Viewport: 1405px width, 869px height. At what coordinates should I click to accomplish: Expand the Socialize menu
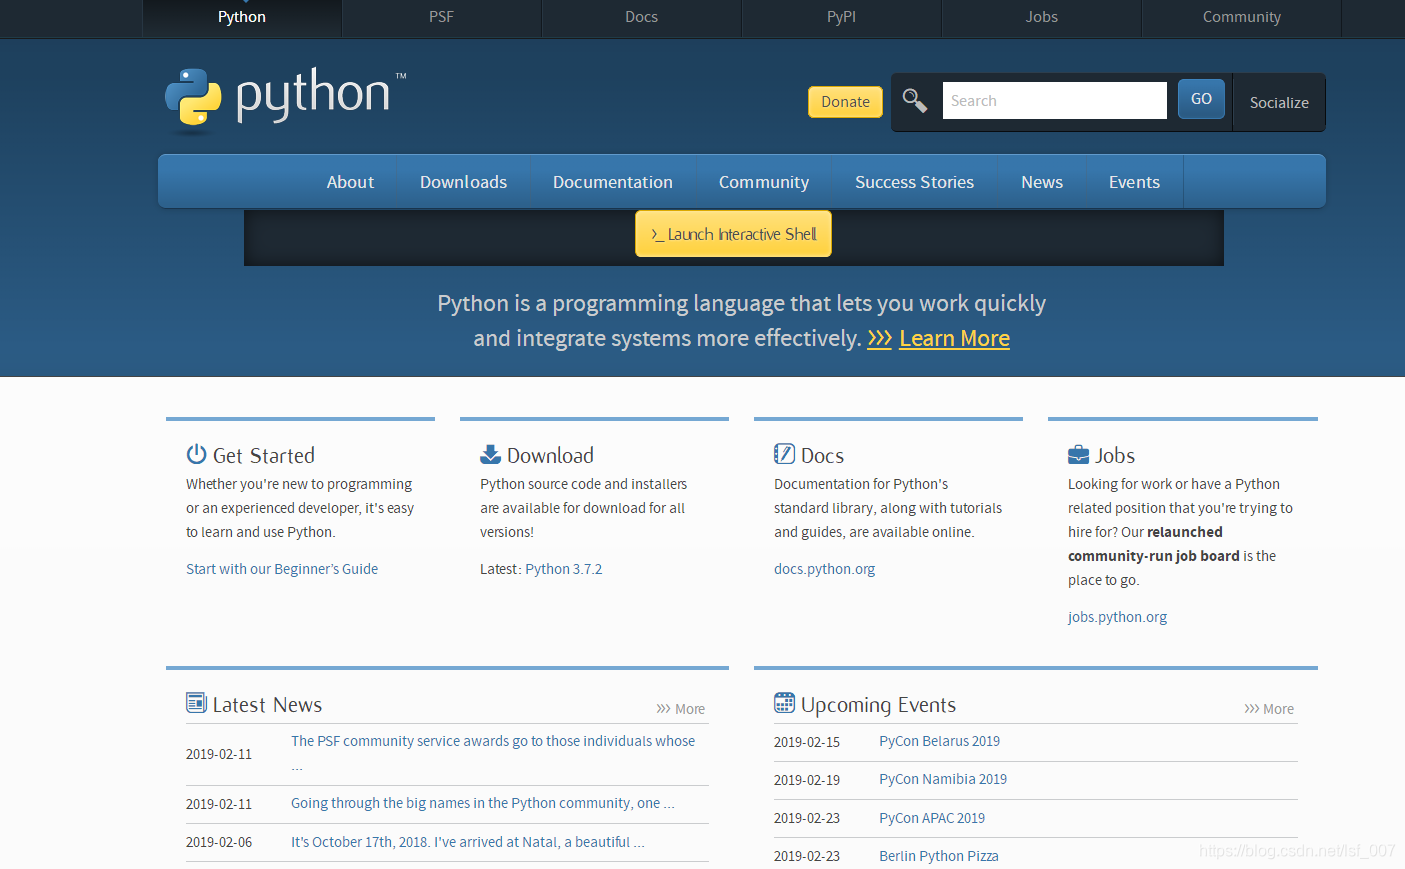[x=1279, y=102]
